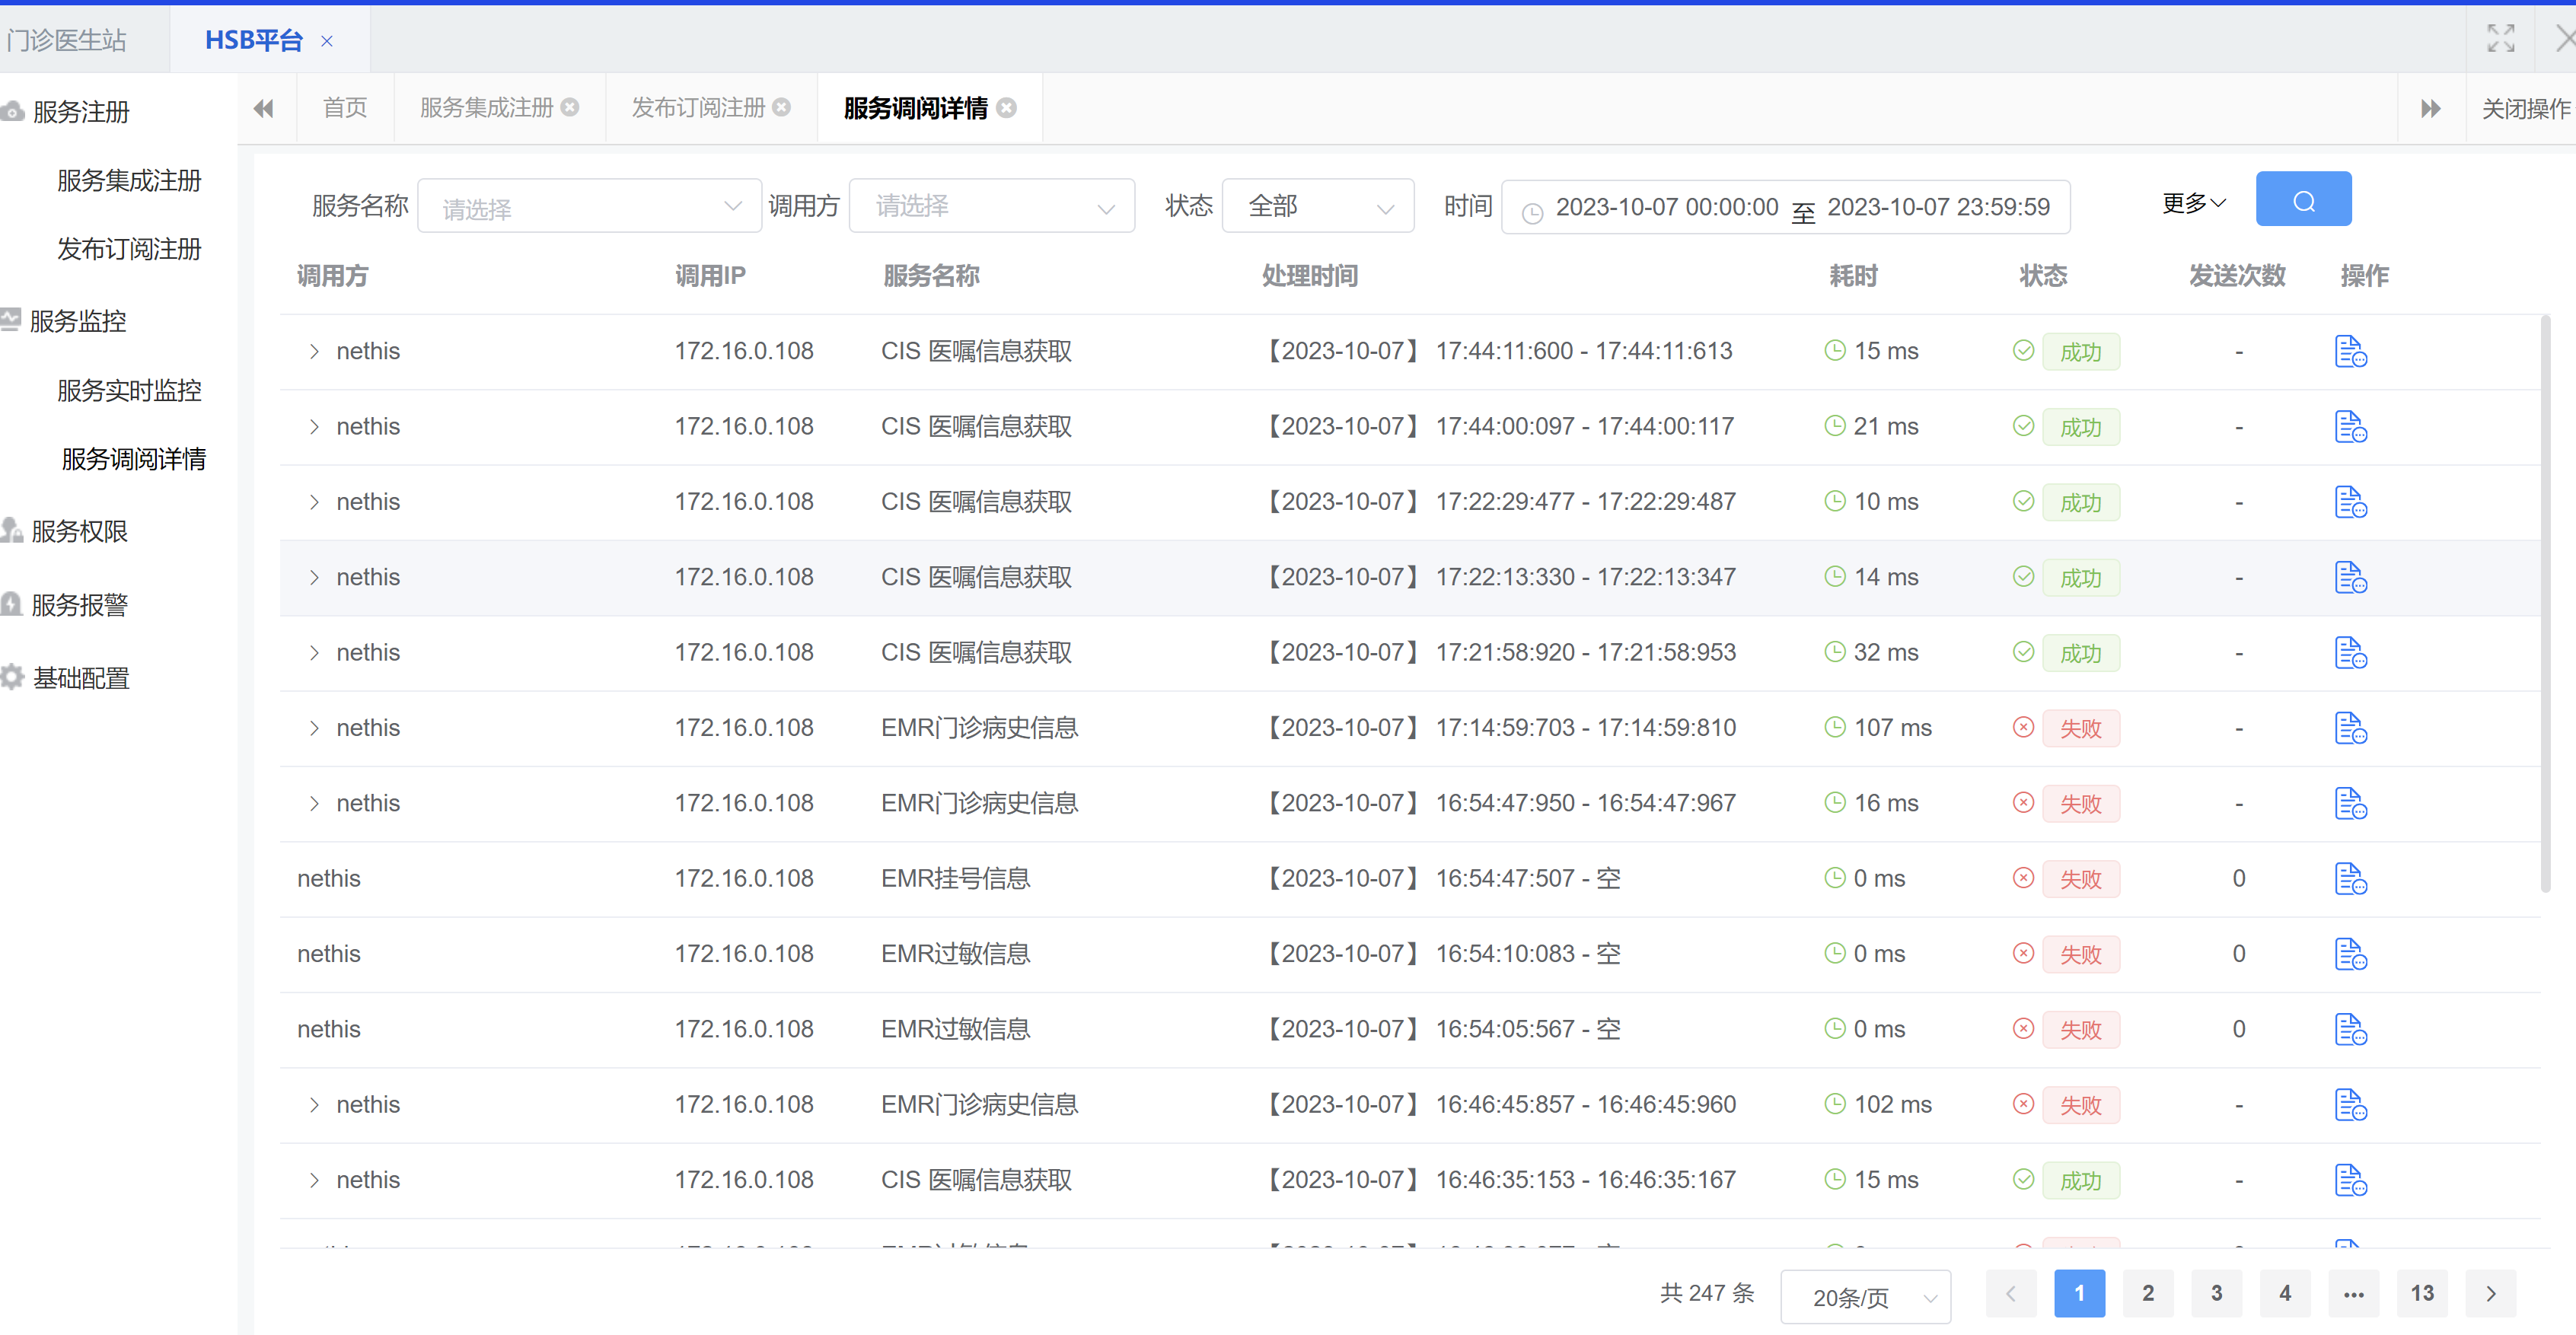Expand row with time 16:46:35:153
Screen dimensions: 2576x1335
pos(314,1180)
